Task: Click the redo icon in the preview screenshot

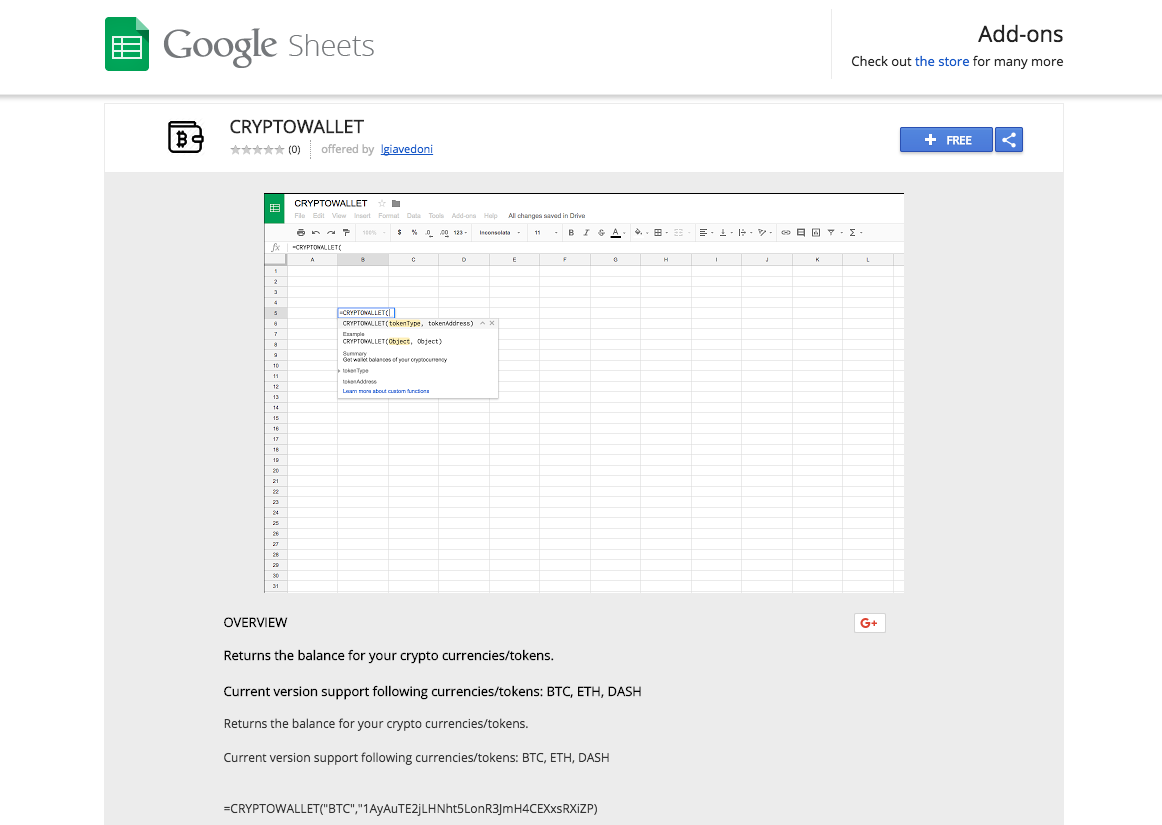Action: [331, 233]
